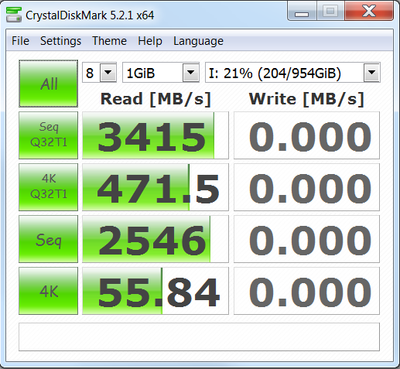Screen dimensions: 400x369
Task: Start the plain Seq test
Action: (x=48, y=239)
